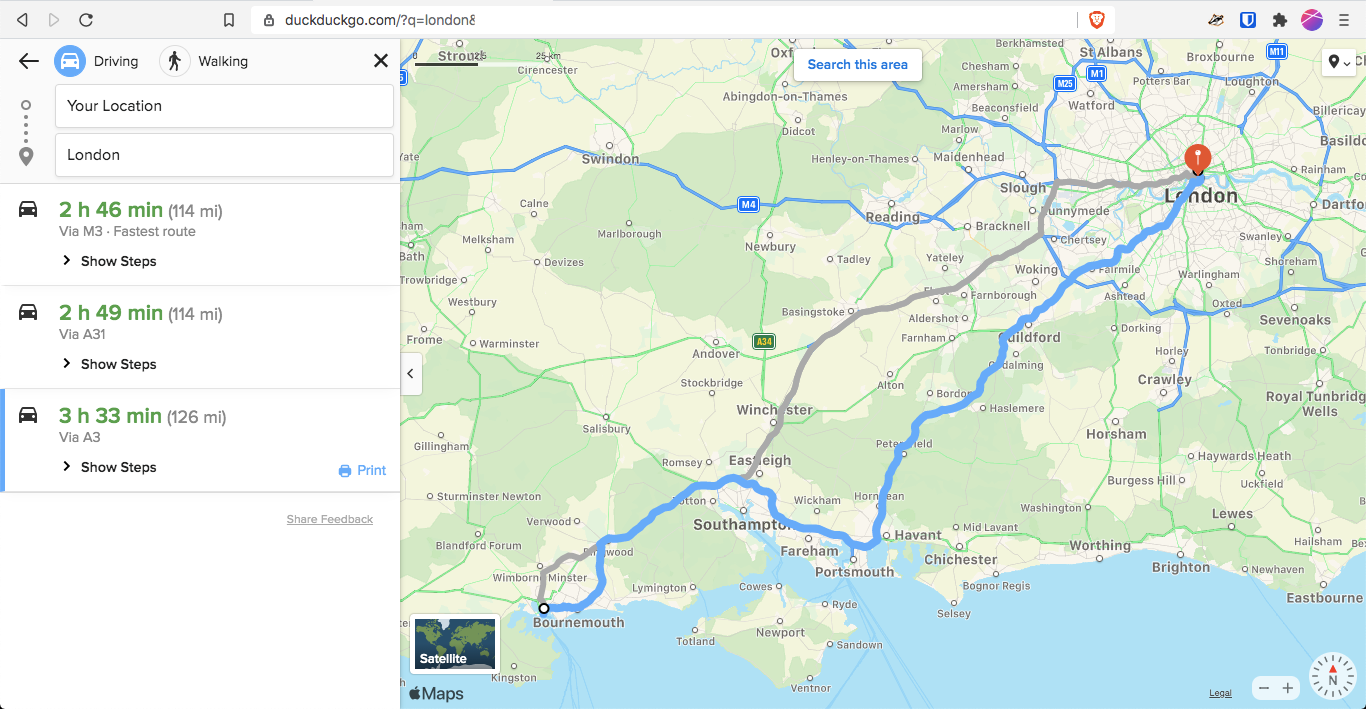The height and width of the screenshot is (709, 1366).
Task: Click the car icon beside the A3 route
Action: coord(28,415)
